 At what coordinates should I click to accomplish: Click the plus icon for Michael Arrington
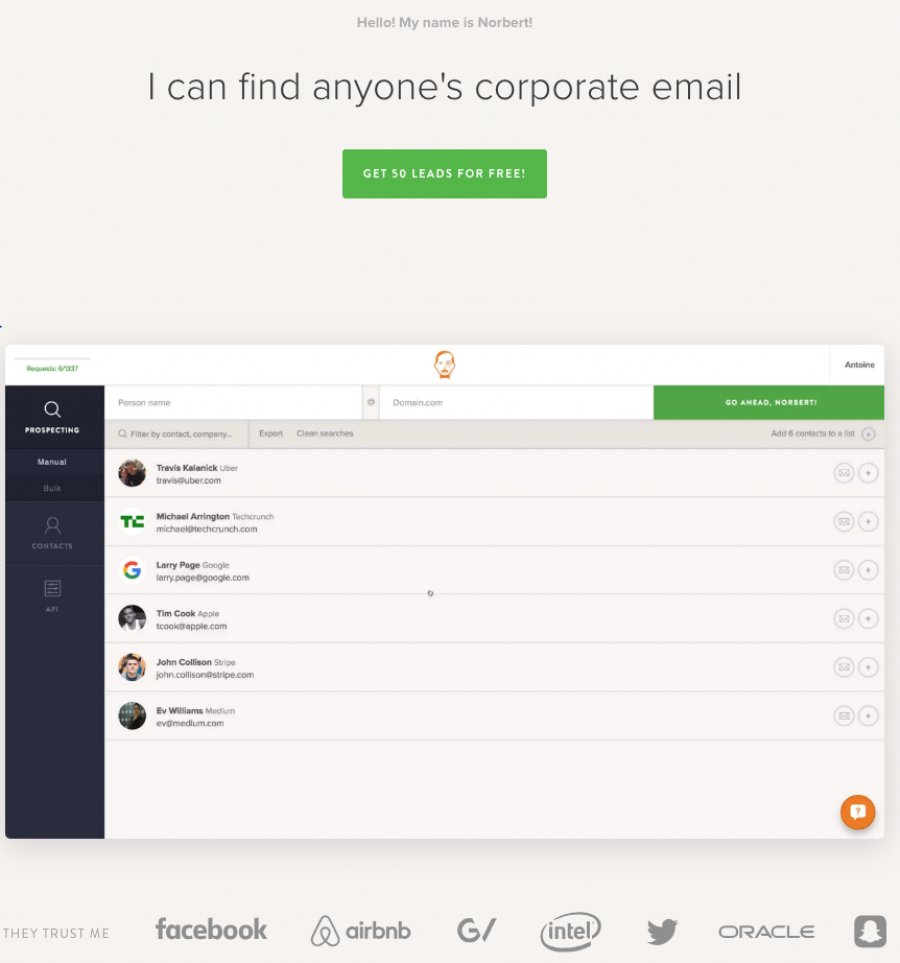tap(868, 521)
